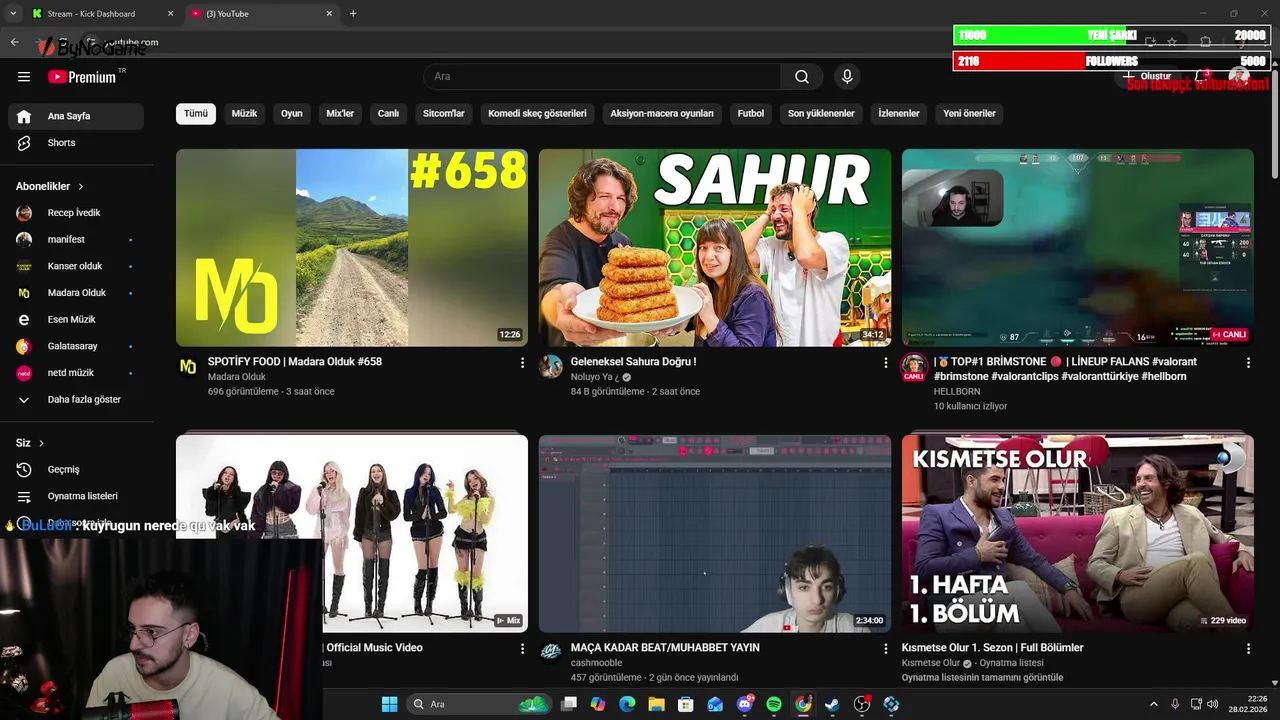Image resolution: width=1280 pixels, height=720 pixels.
Task: Select Komedi skeç gösterileri chip
Action: pos(537,113)
